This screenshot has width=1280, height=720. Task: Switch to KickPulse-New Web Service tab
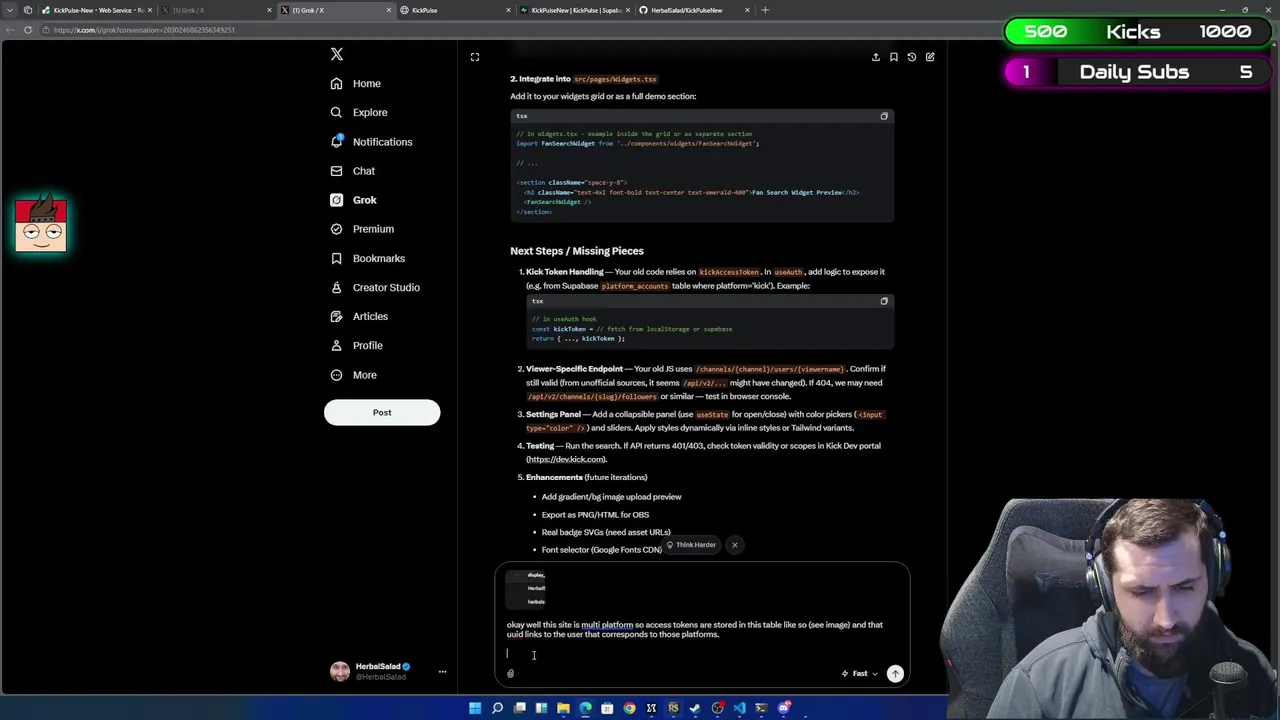[x=98, y=10]
